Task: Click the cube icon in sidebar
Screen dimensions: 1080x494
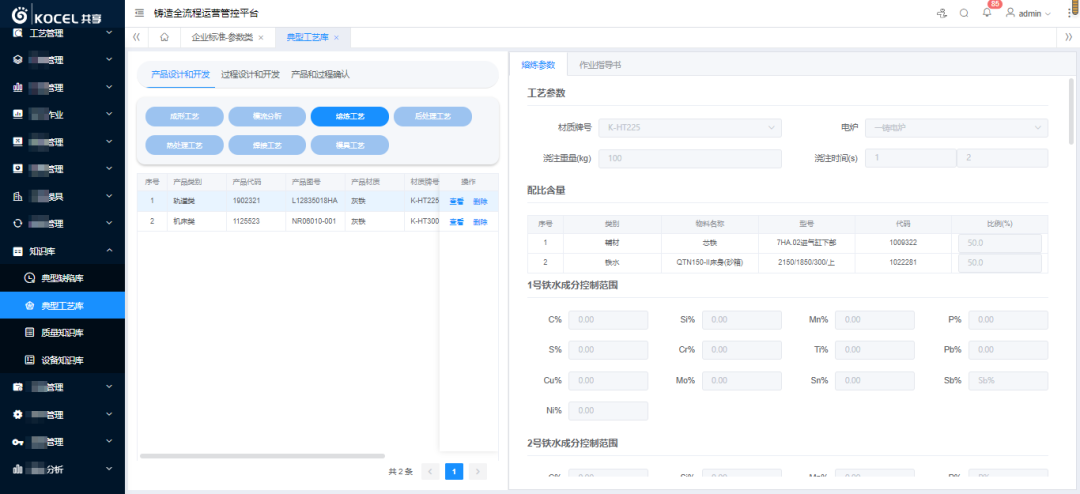Action: [x=18, y=60]
